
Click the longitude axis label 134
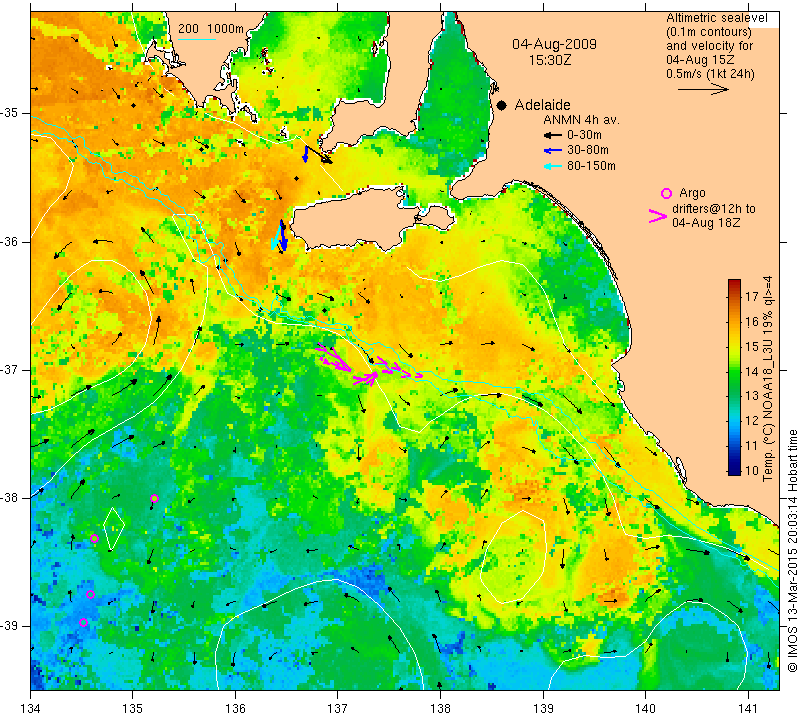tap(31, 708)
